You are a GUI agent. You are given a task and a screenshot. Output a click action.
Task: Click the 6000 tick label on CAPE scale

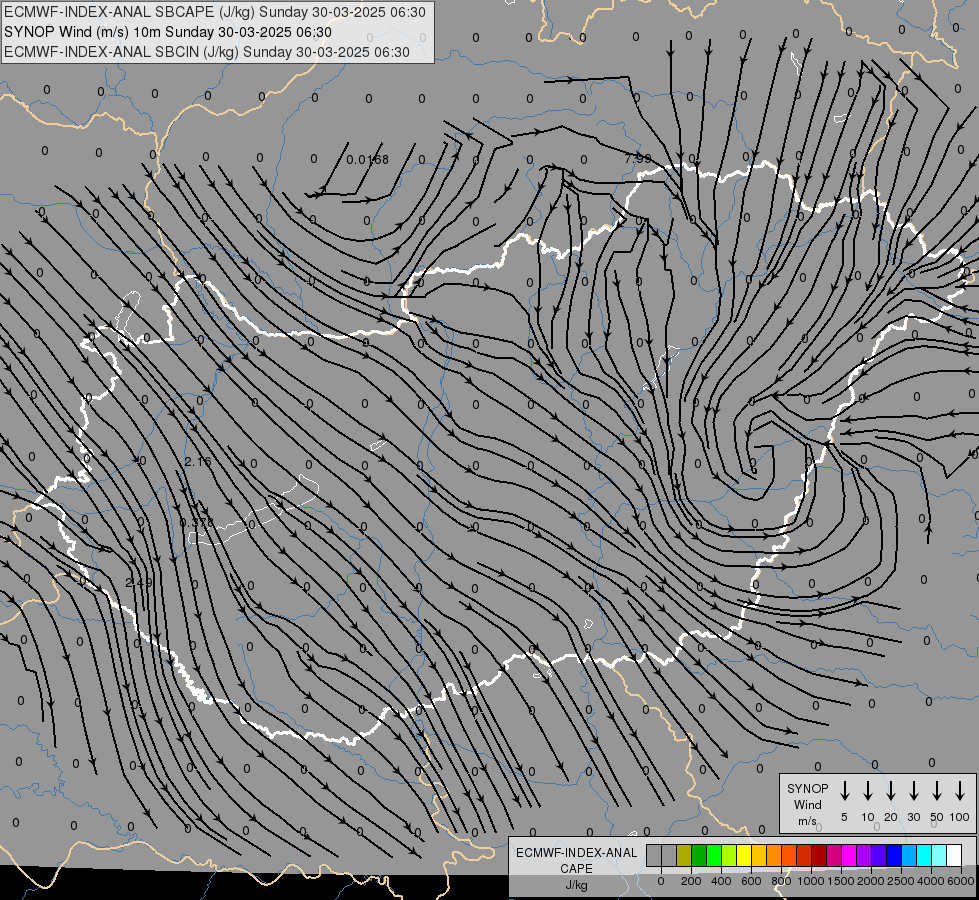[961, 881]
